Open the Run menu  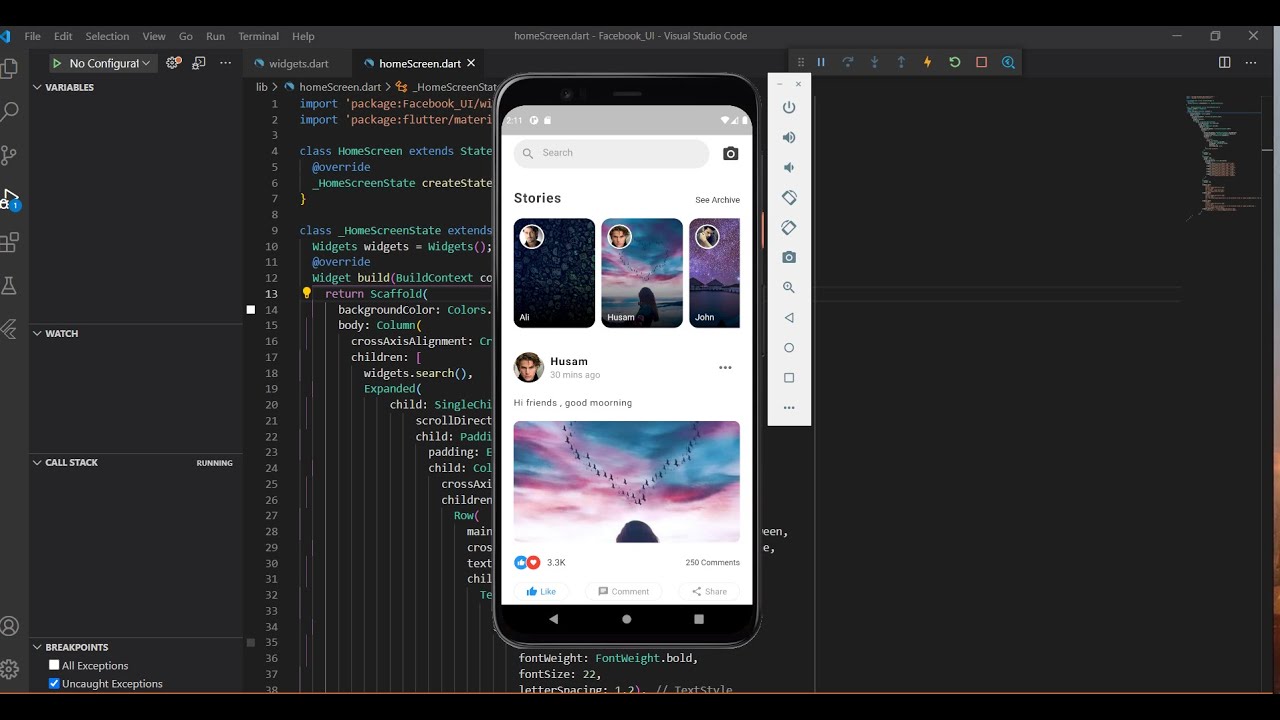(x=216, y=36)
